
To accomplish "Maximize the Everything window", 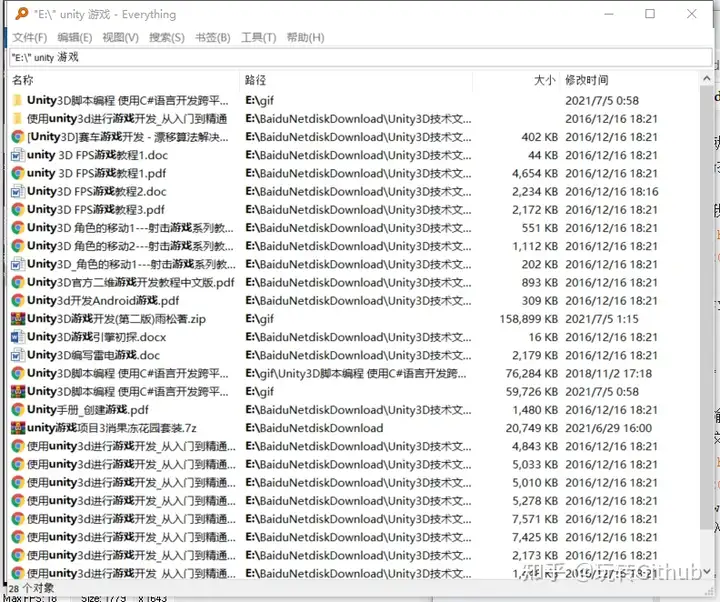I will coord(650,14).
